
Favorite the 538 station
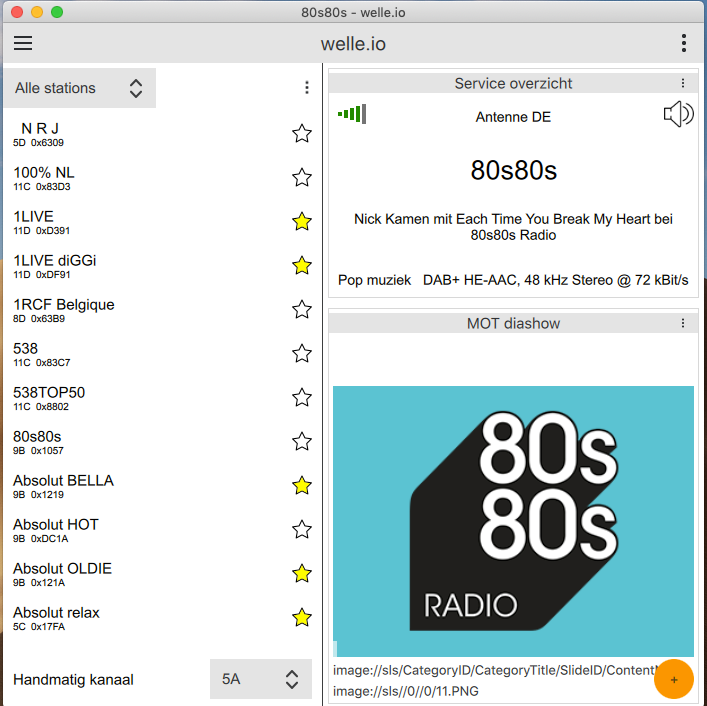click(302, 353)
